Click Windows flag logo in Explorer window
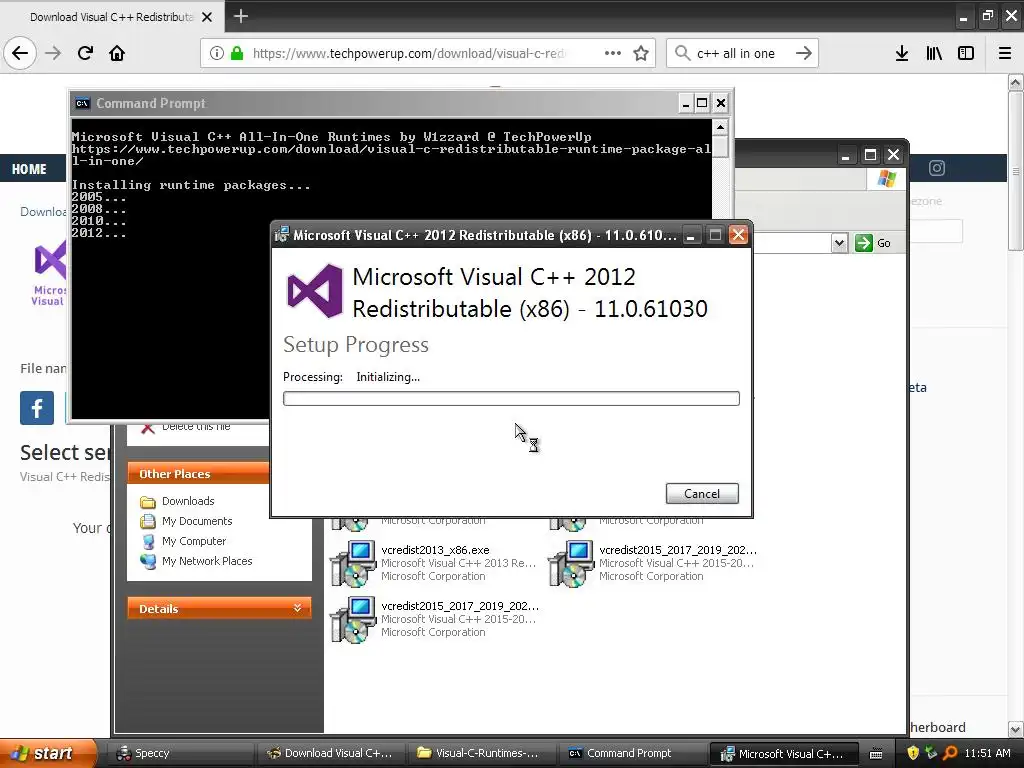 point(887,178)
